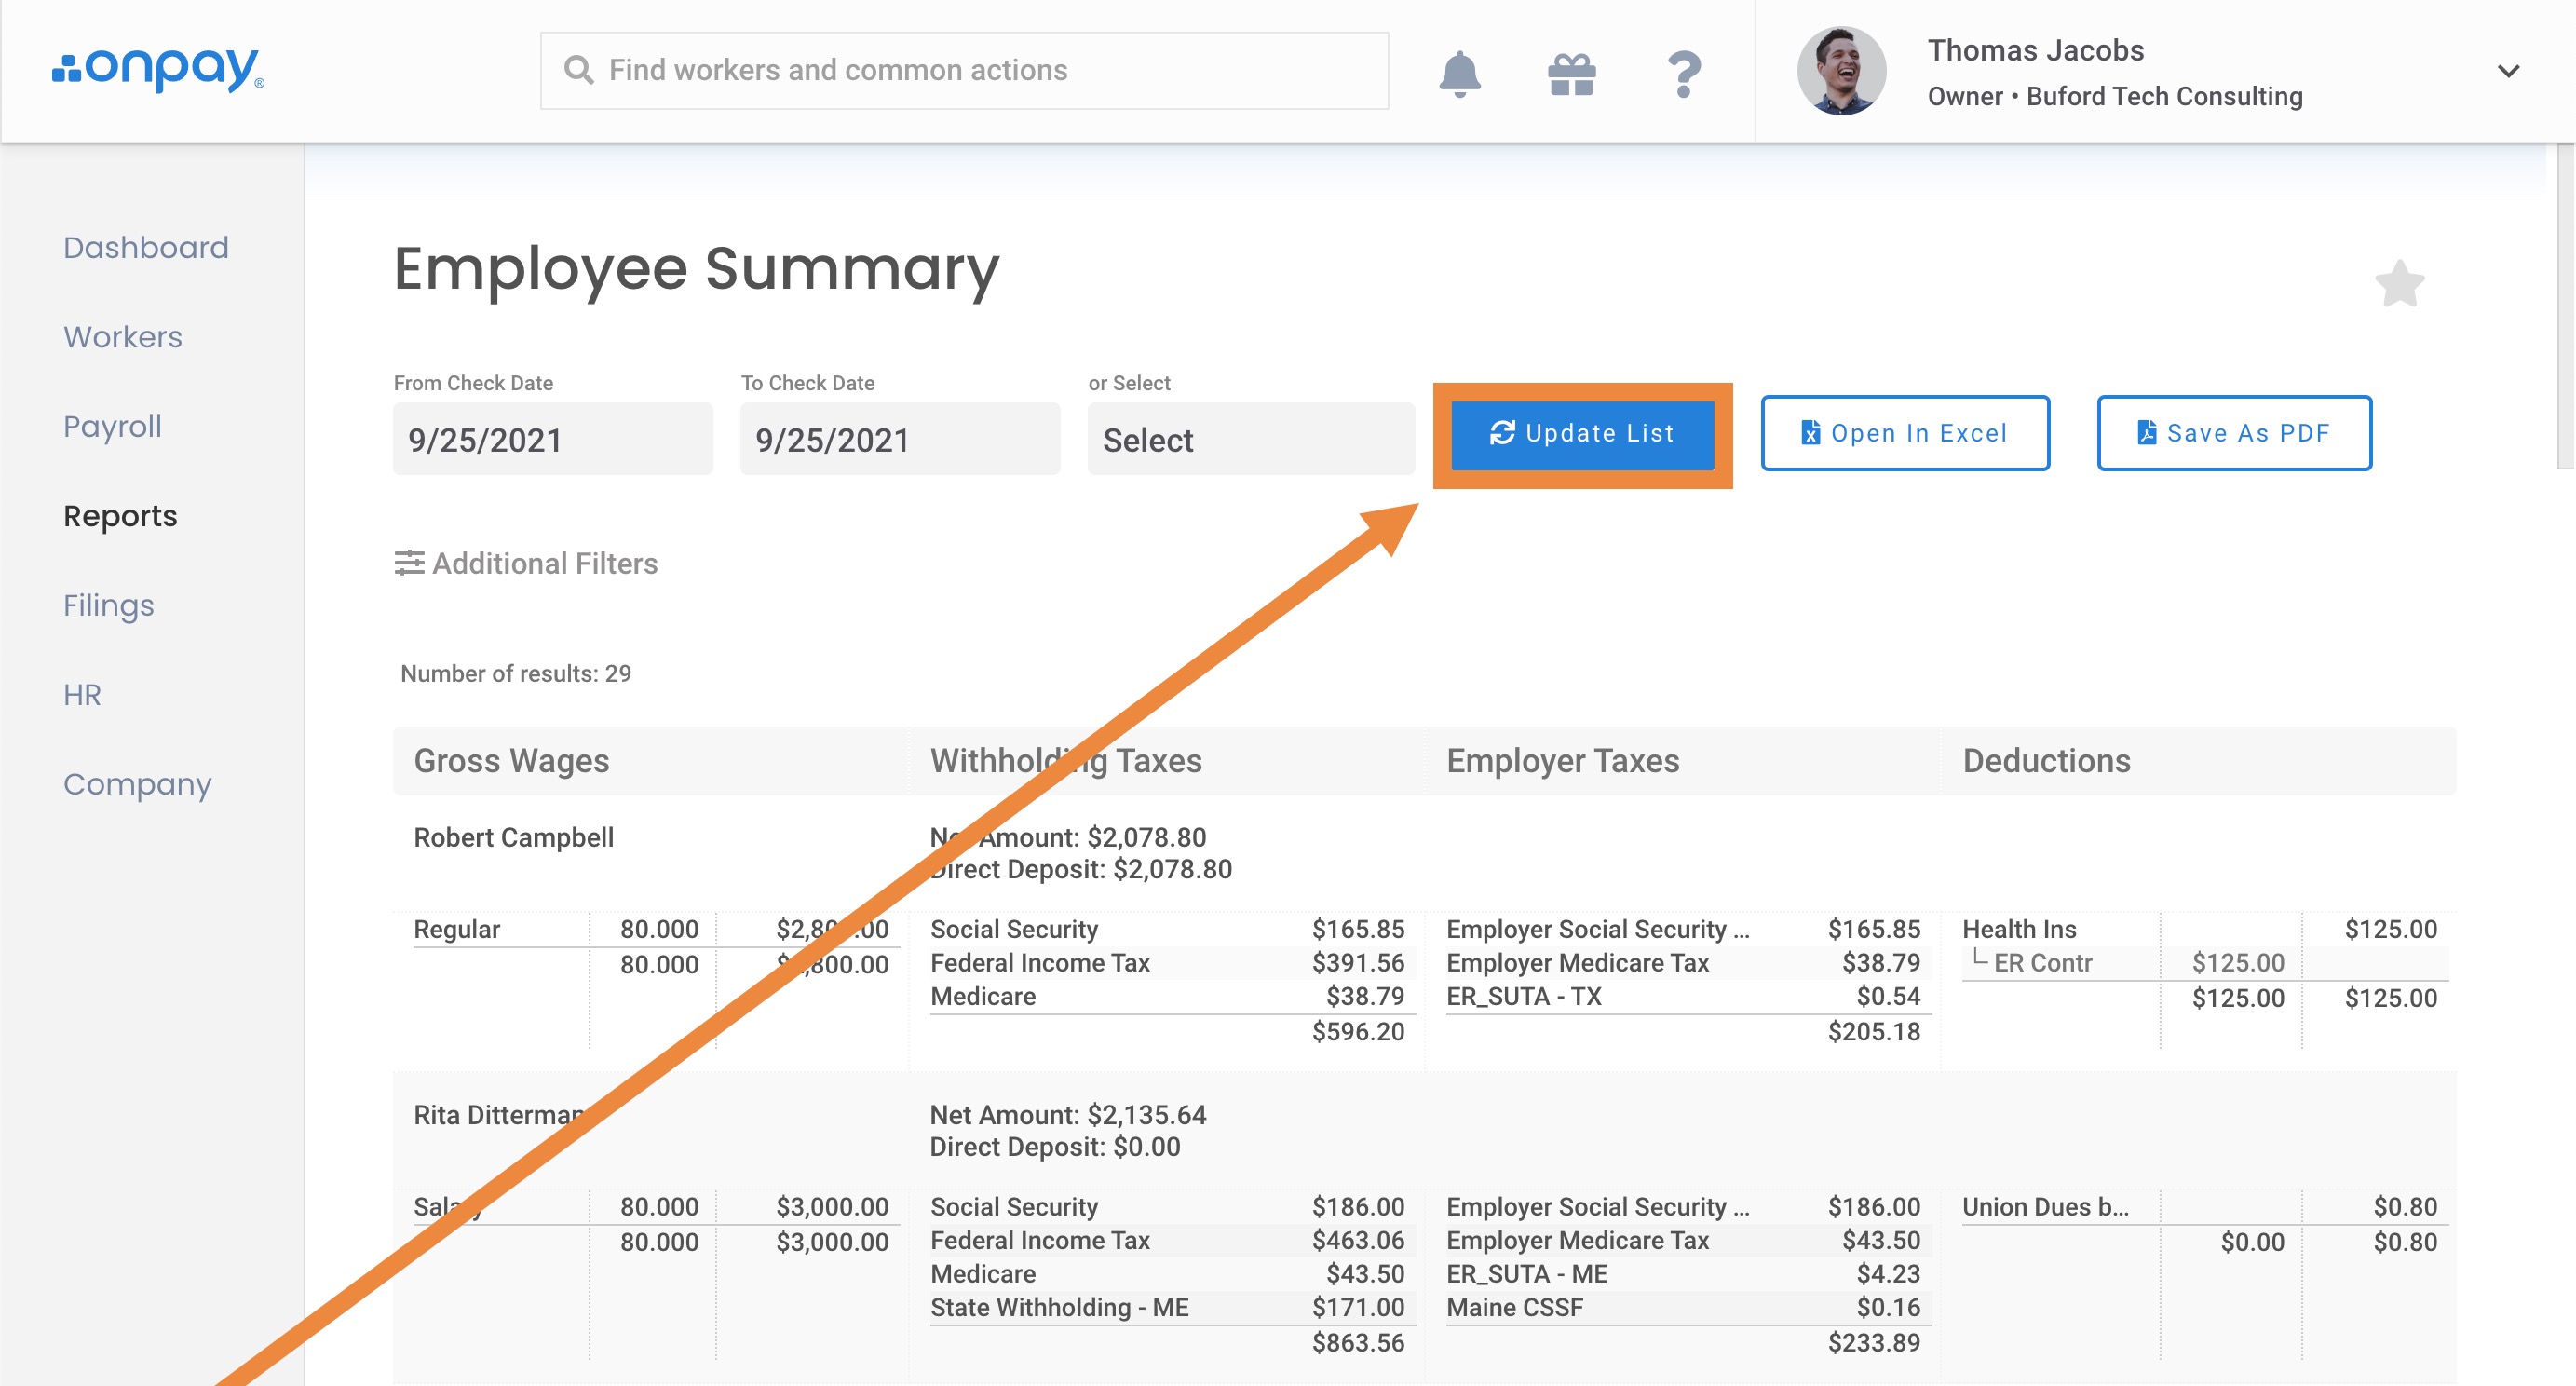Image resolution: width=2576 pixels, height=1386 pixels.
Task: Click employer taxes total $205.18
Action: click(x=1874, y=1031)
